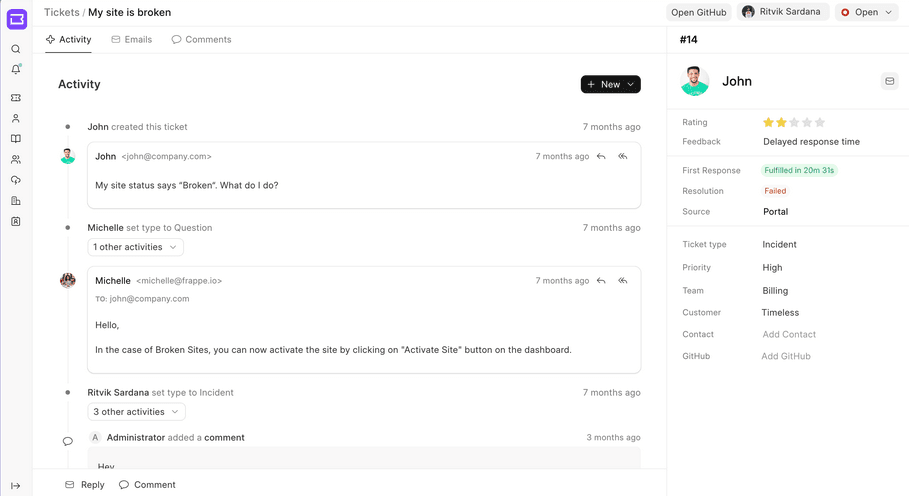Click ticket number #14
The image size is (909, 496).
[x=689, y=39]
